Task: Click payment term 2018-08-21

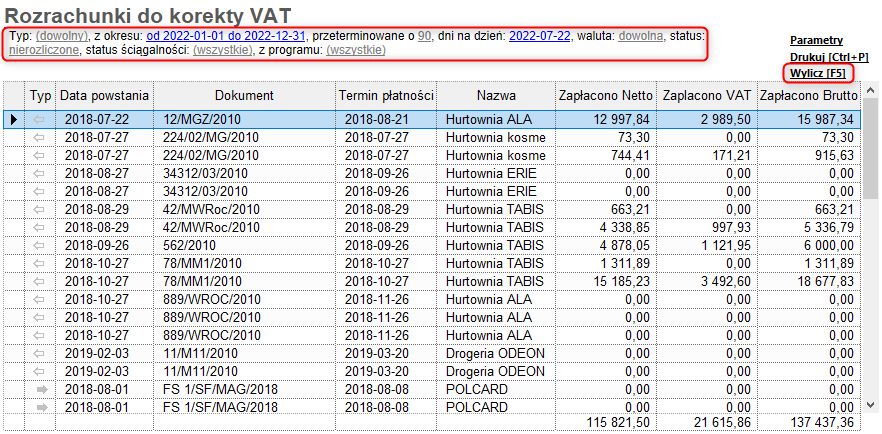Action: tap(376, 119)
